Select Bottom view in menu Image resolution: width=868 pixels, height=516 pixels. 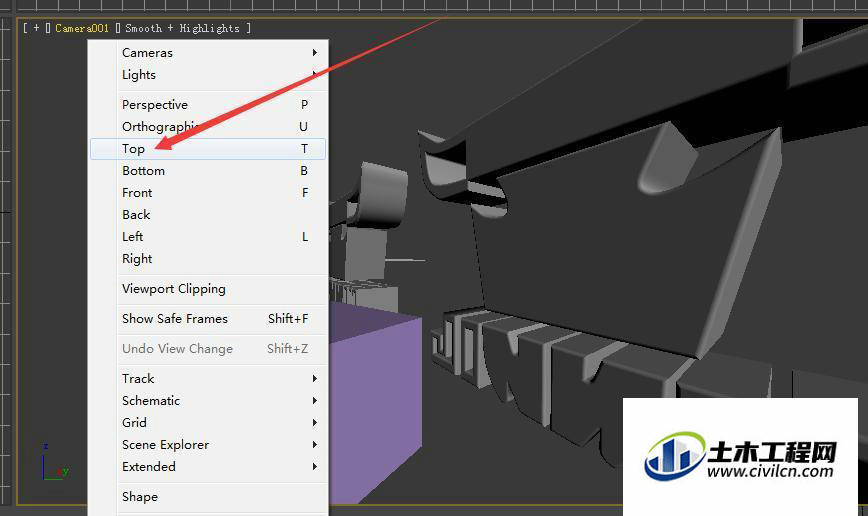point(208,171)
